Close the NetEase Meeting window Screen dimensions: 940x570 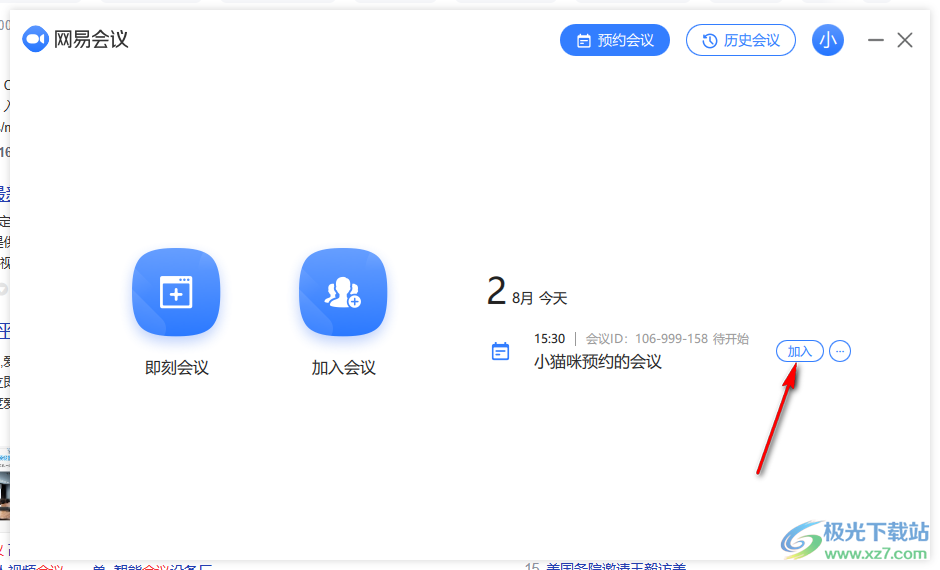(x=905, y=40)
